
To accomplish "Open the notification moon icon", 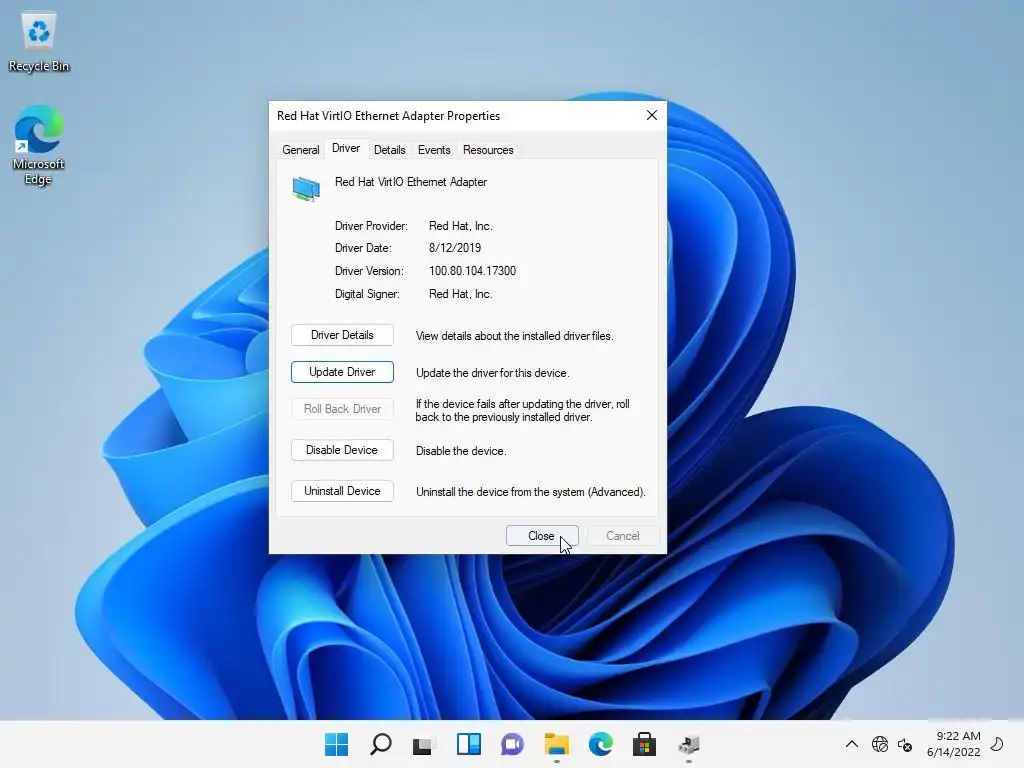I will [997, 744].
